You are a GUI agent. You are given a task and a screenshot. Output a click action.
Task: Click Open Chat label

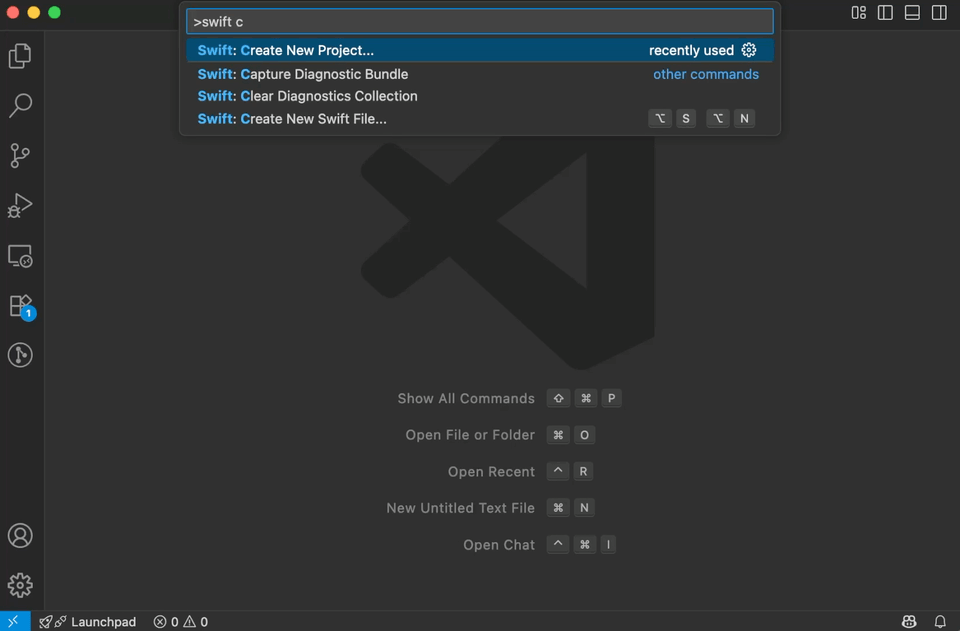pos(499,545)
